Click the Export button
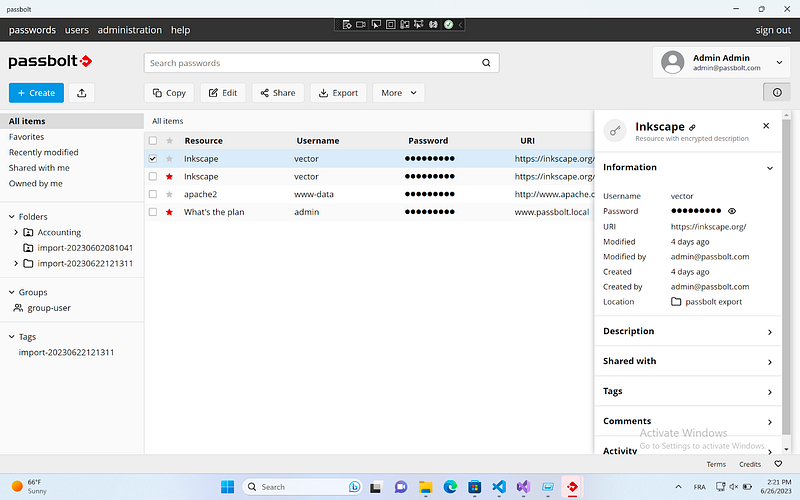The image size is (800, 500). click(x=338, y=93)
